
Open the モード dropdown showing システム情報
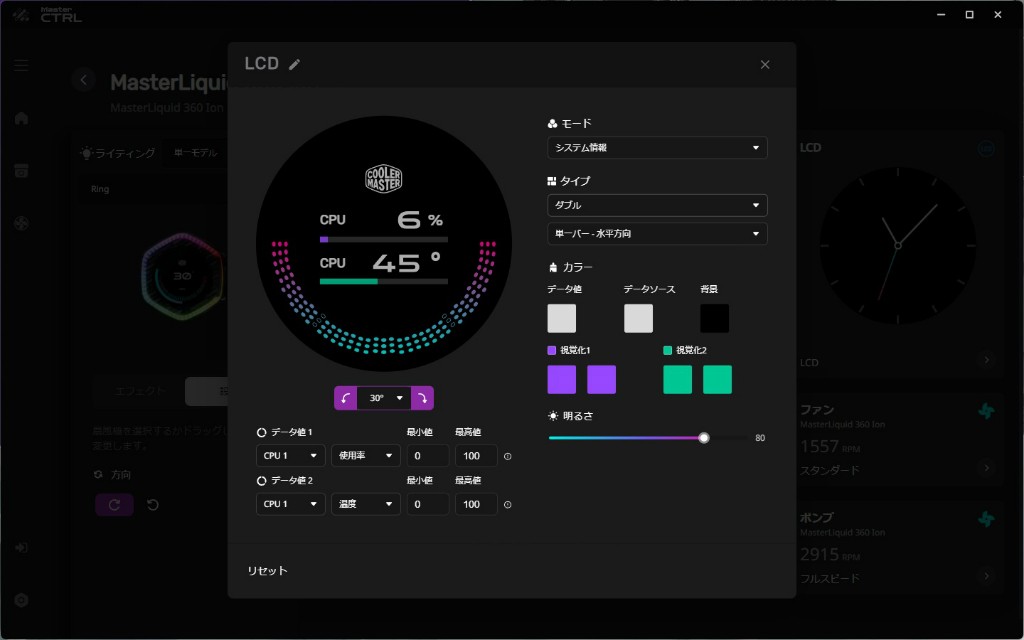(657, 148)
